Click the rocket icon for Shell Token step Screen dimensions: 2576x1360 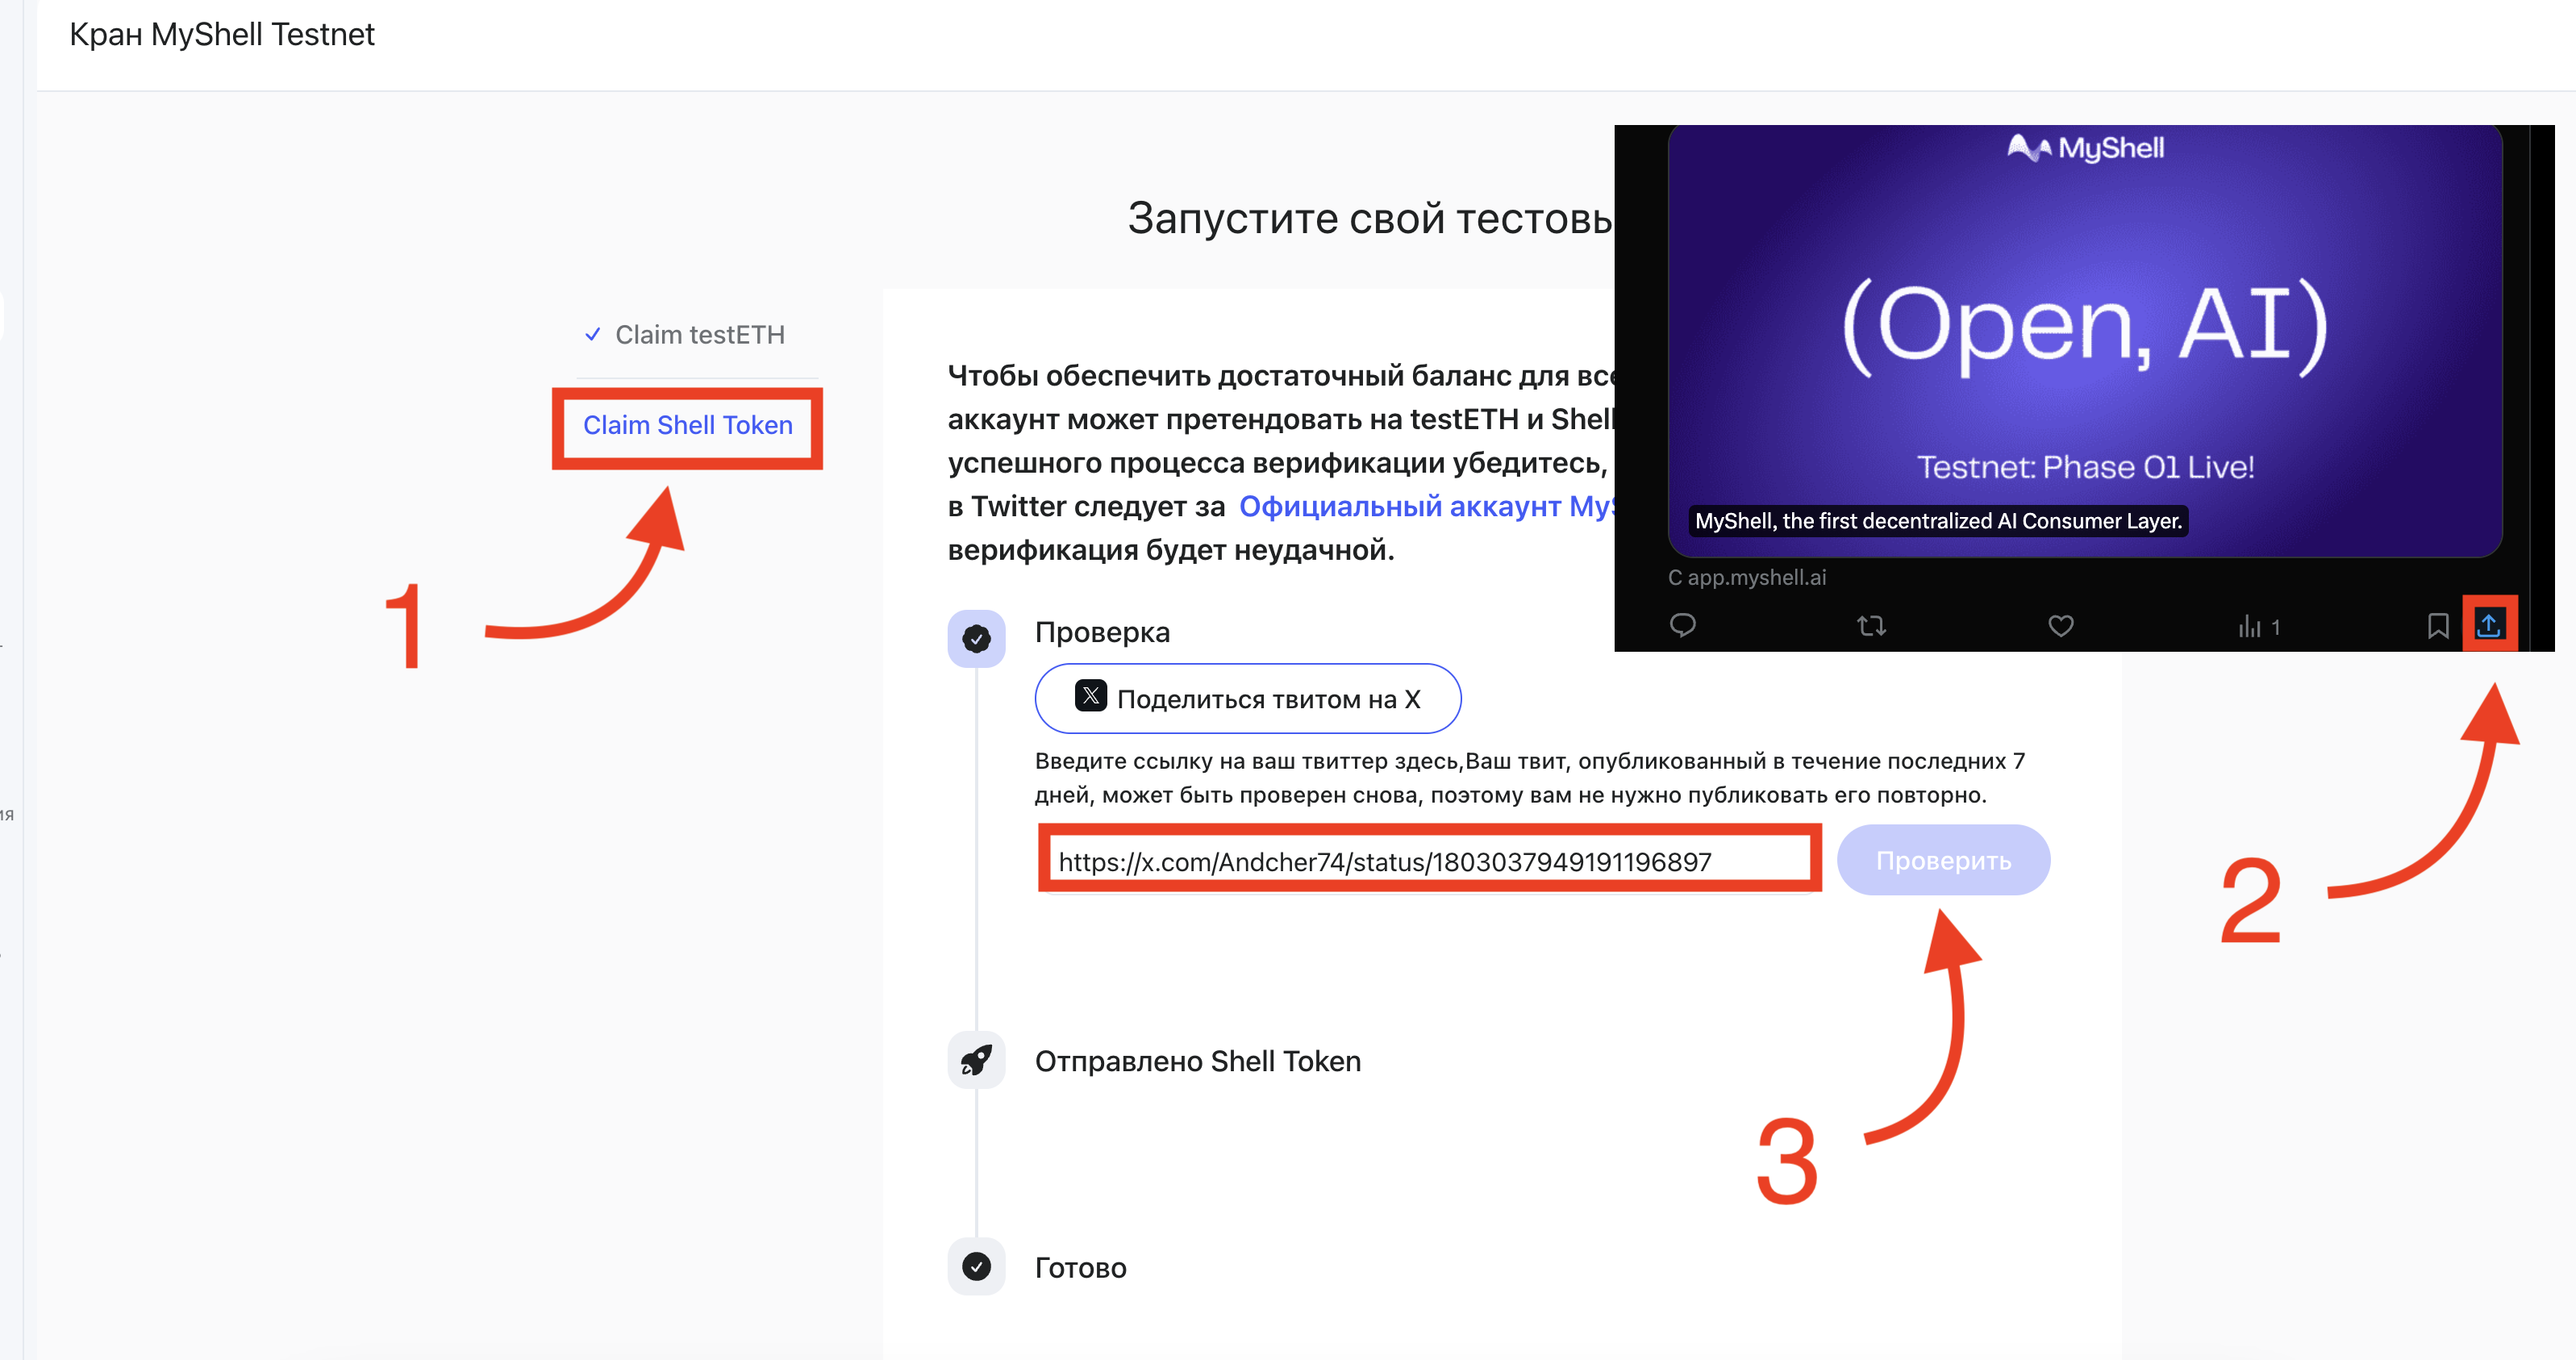976,1060
